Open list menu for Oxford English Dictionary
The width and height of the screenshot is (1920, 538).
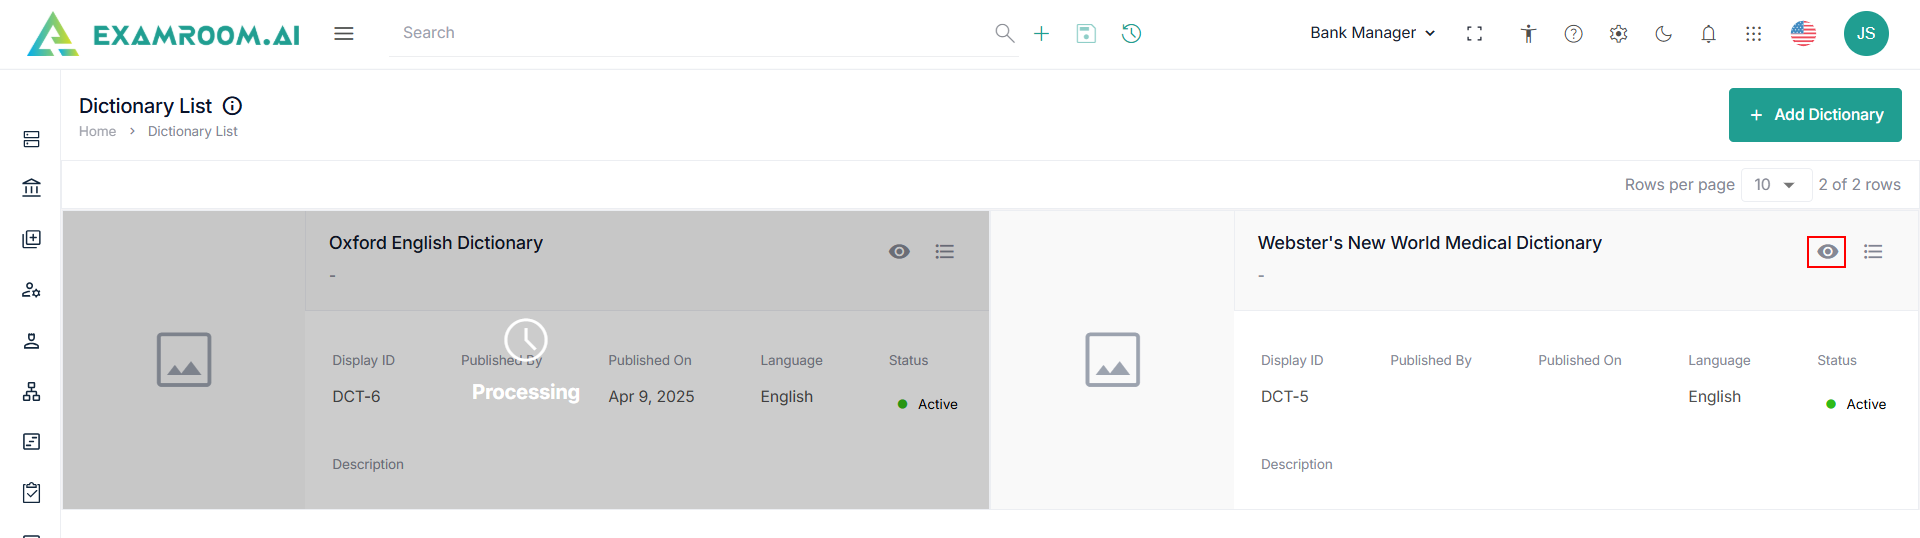[945, 251]
